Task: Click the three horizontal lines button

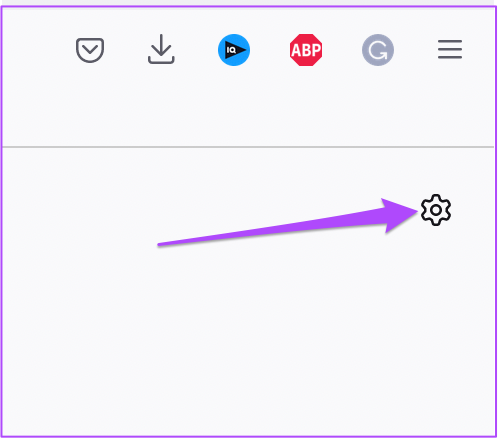Action: coord(450,49)
